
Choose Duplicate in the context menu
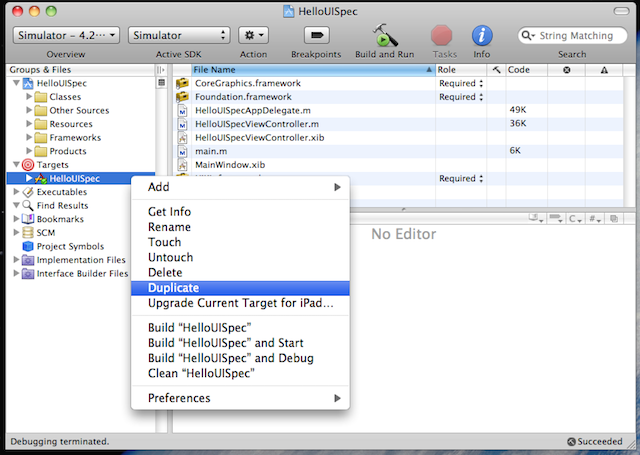[240, 288]
